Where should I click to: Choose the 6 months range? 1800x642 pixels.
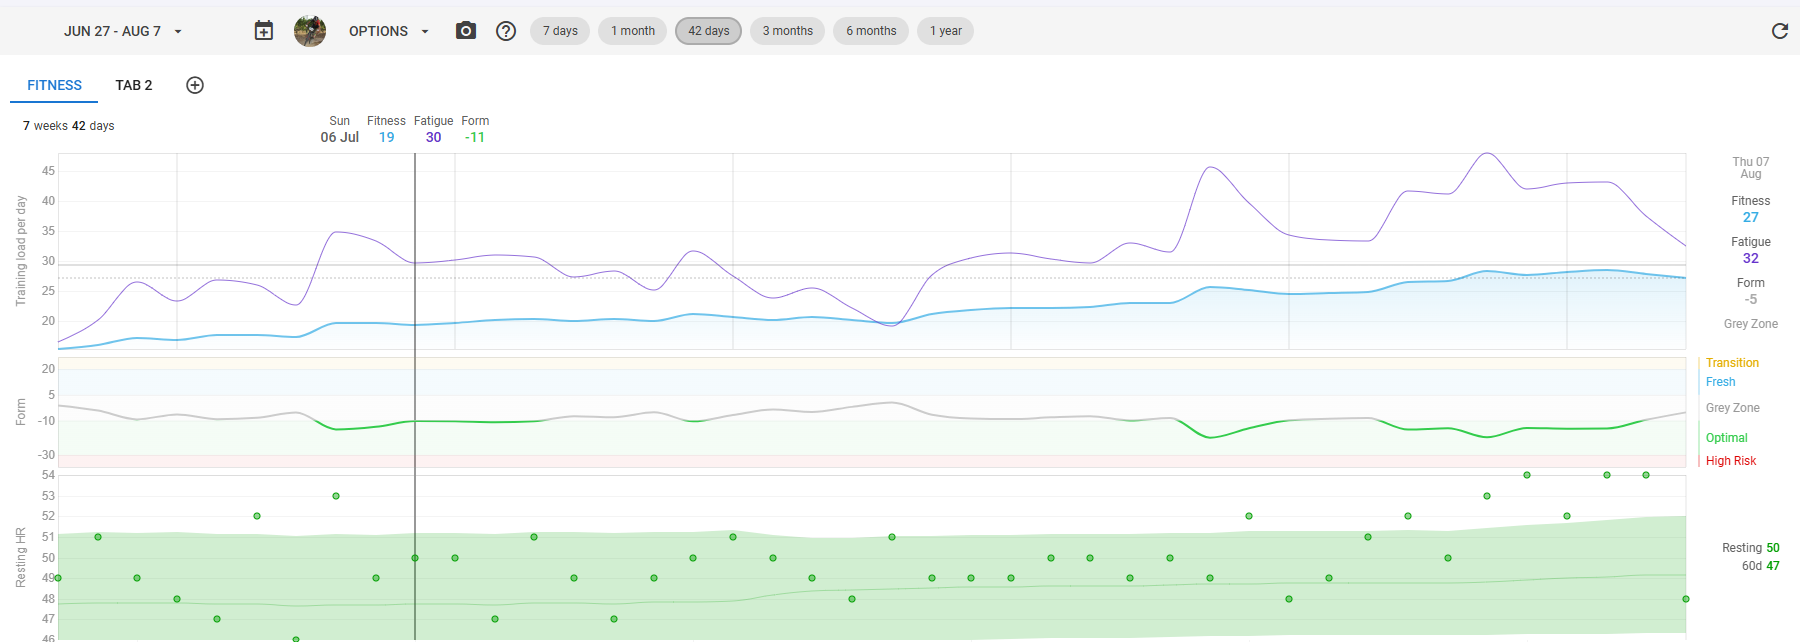pyautogui.click(x=871, y=31)
